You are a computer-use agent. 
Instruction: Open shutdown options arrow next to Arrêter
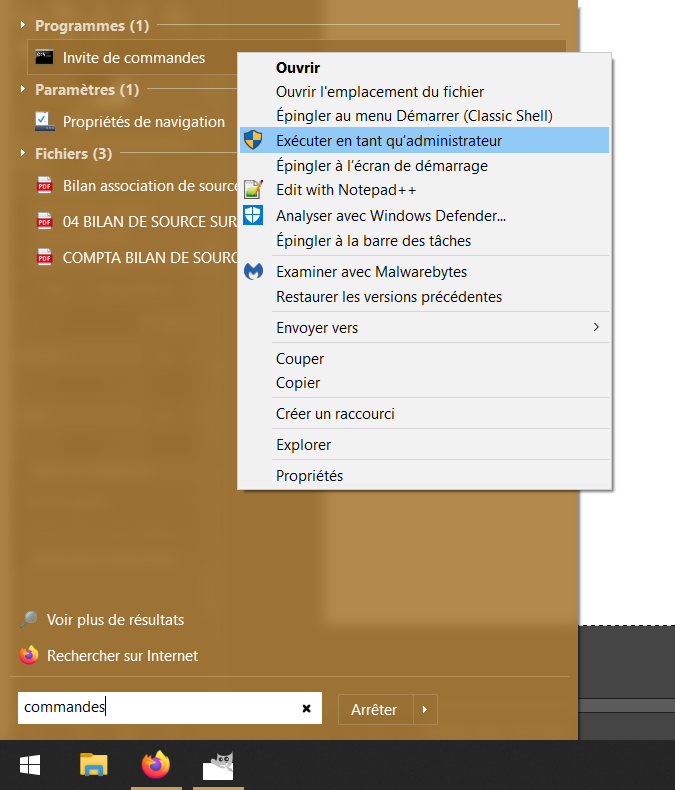click(424, 710)
